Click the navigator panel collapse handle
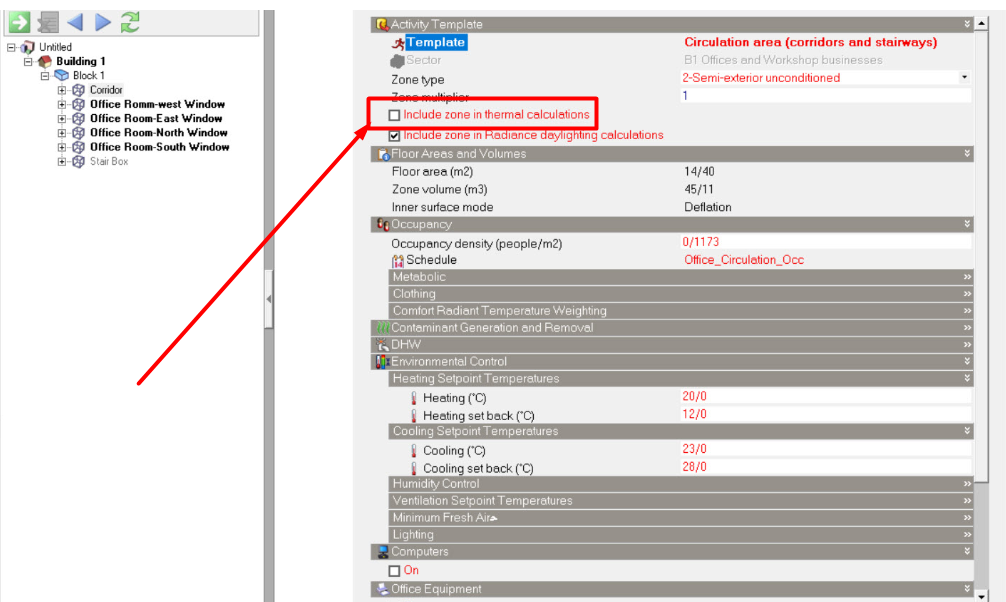The height and width of the screenshot is (602, 1006). (x=269, y=299)
